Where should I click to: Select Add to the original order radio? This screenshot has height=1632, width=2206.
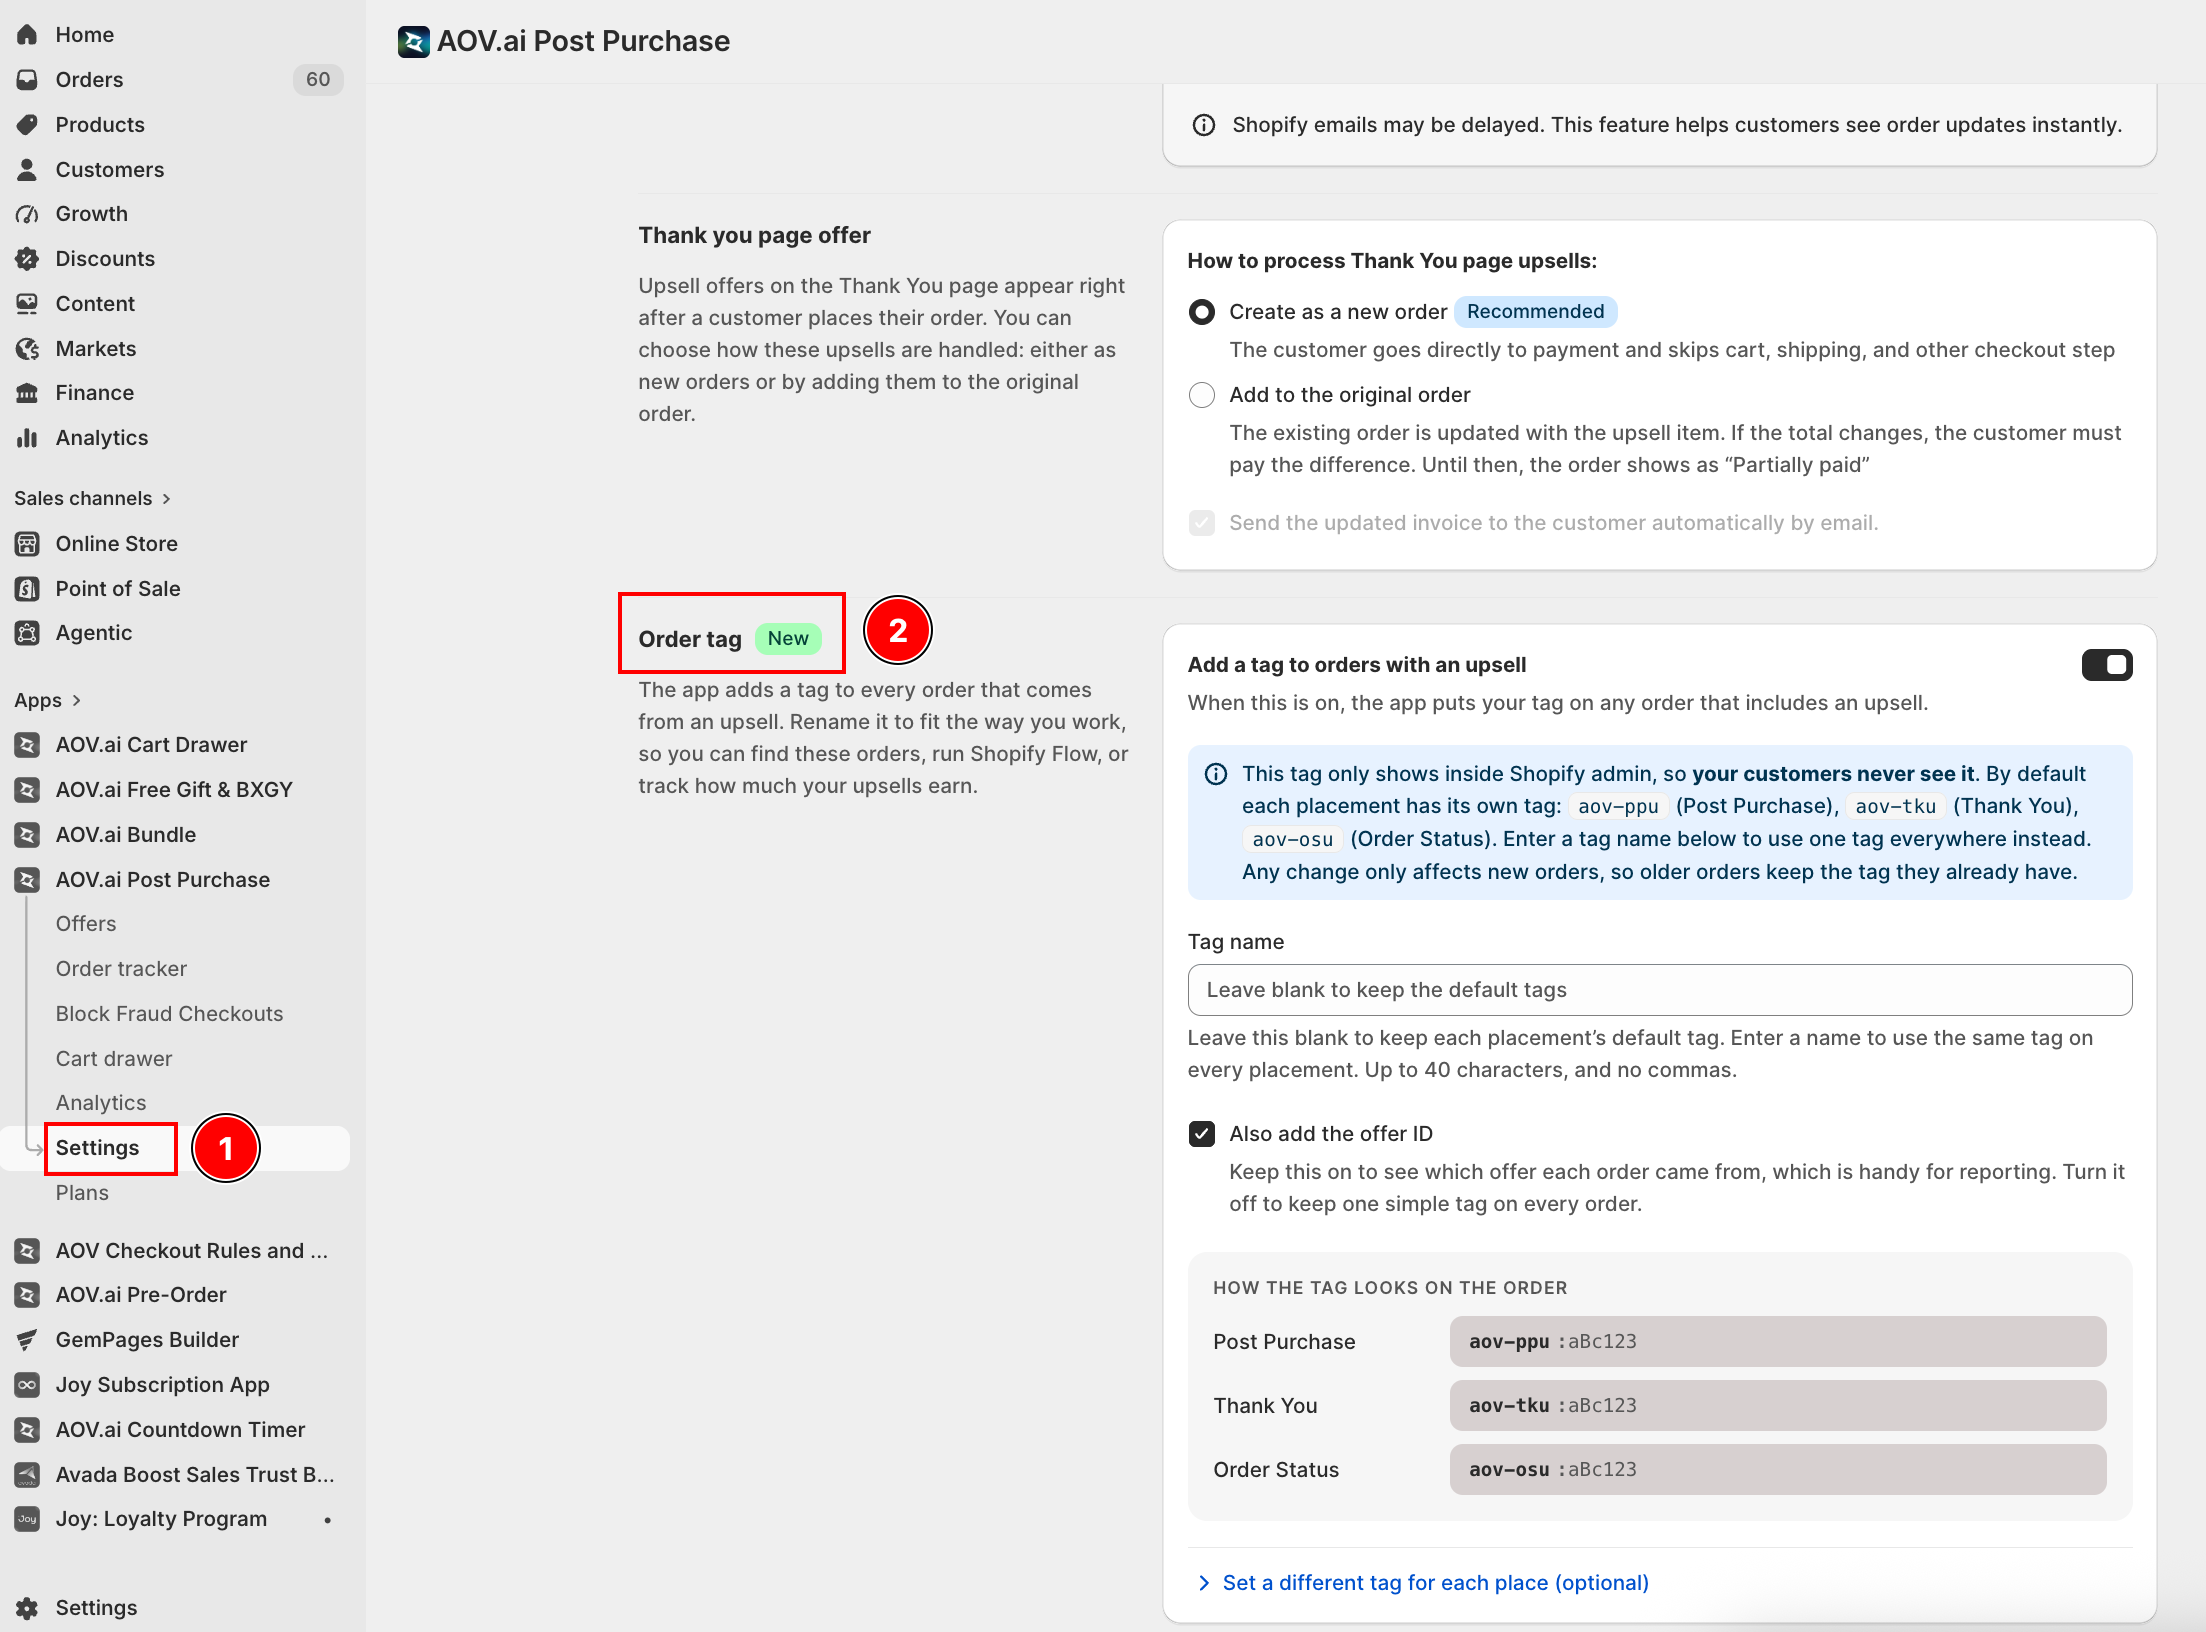coord(1202,395)
